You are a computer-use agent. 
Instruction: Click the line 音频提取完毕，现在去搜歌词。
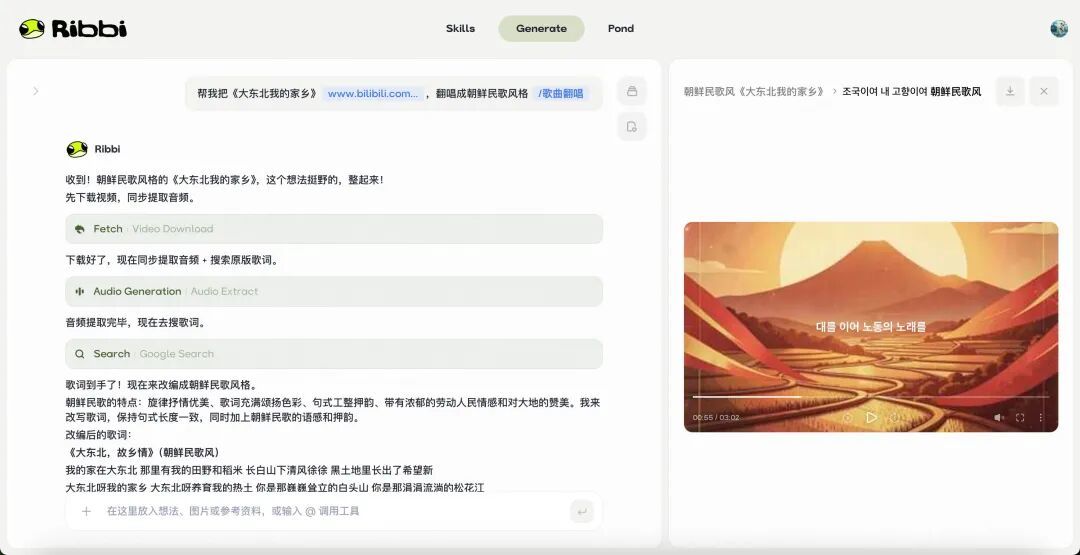[136, 322]
